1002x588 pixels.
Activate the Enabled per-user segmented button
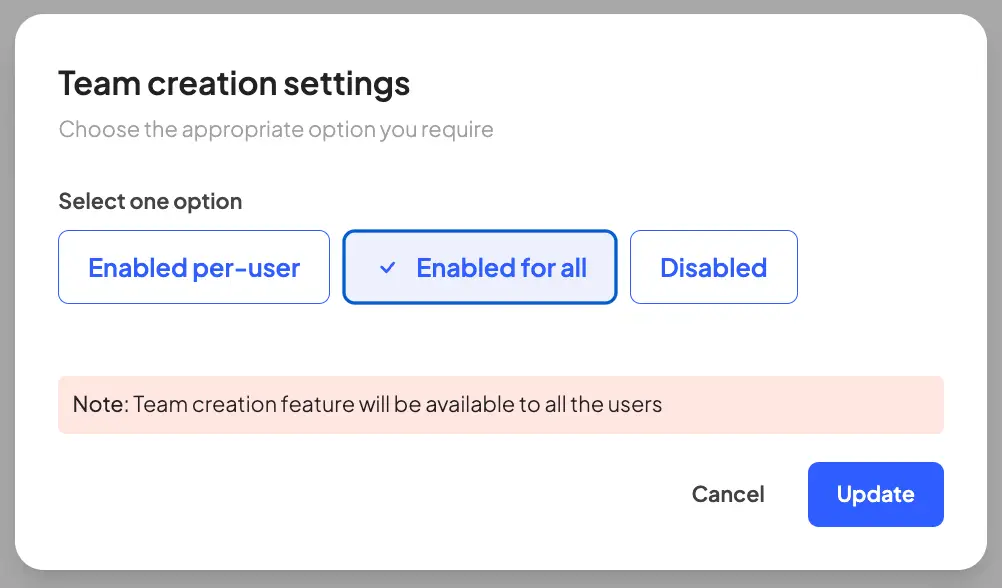click(x=194, y=267)
